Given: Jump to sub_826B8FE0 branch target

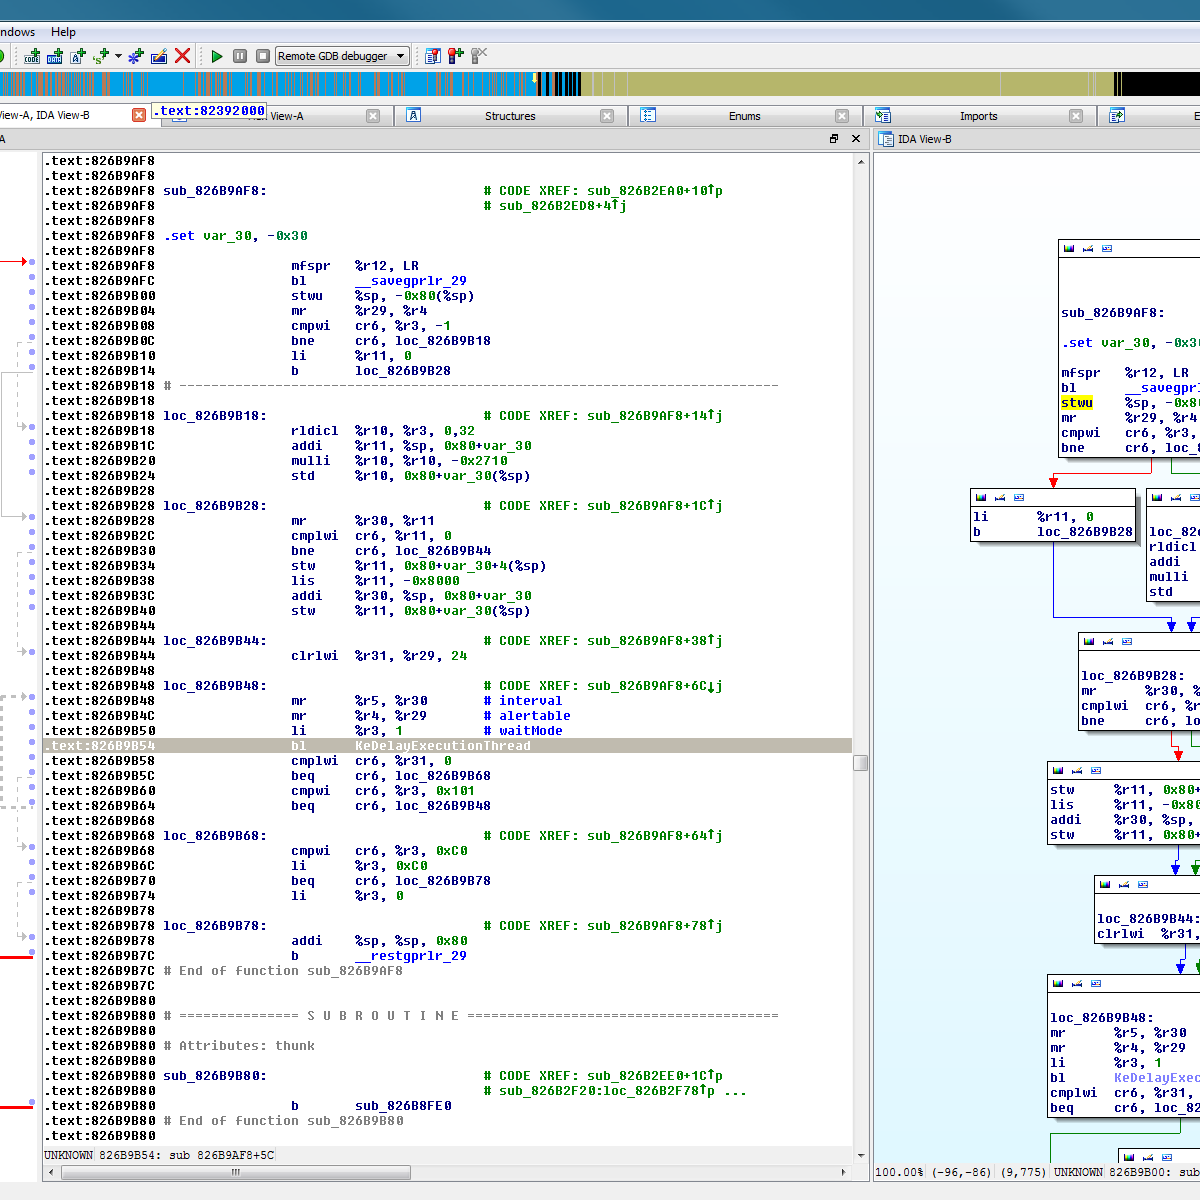Looking at the screenshot, I should pyautogui.click(x=403, y=1106).
